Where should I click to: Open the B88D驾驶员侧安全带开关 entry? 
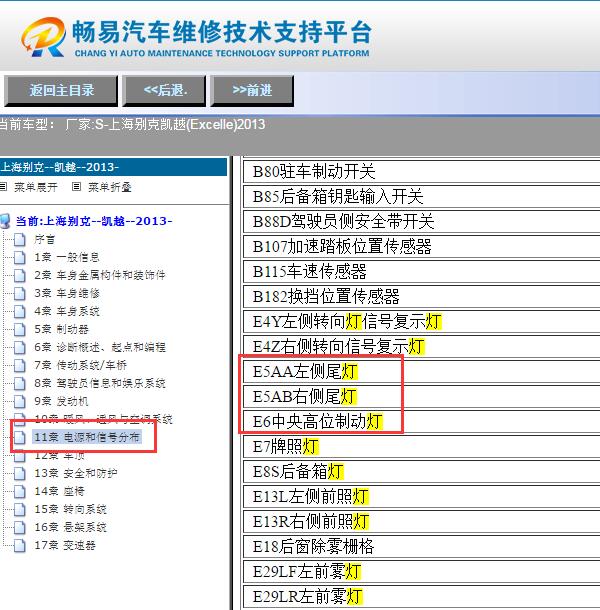coord(421,222)
